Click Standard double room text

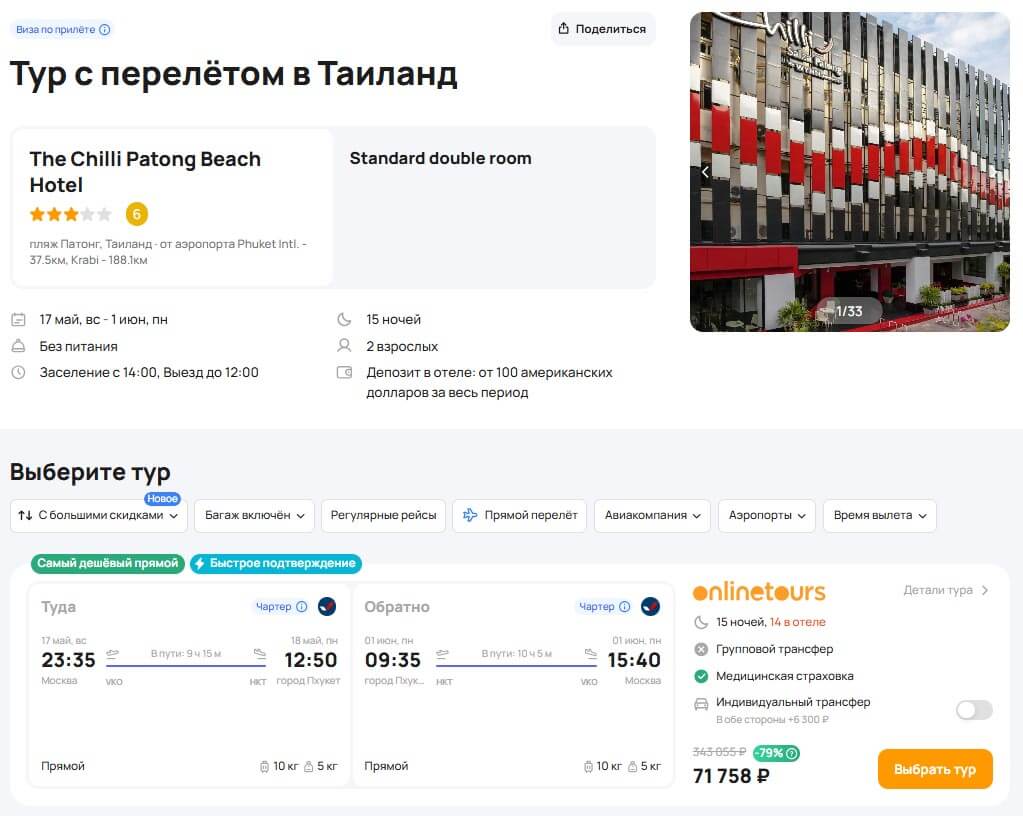coord(440,158)
